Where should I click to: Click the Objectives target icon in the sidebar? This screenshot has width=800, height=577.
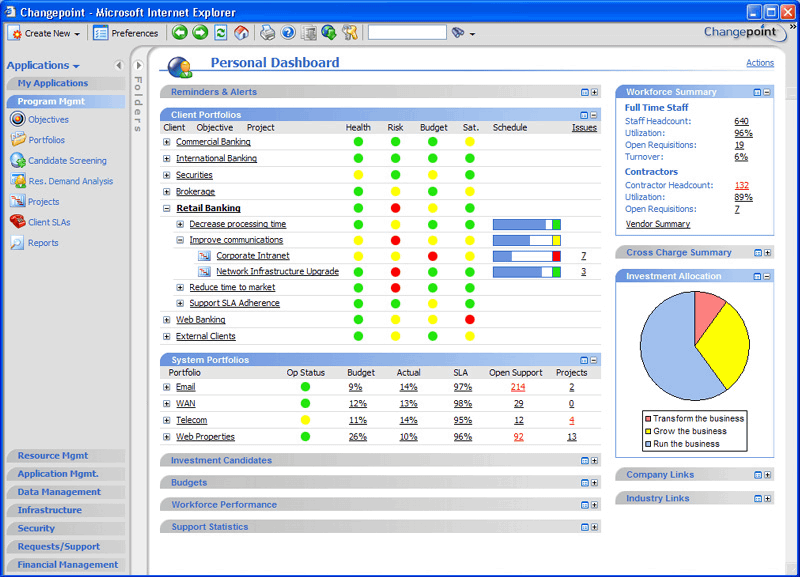(x=17, y=119)
